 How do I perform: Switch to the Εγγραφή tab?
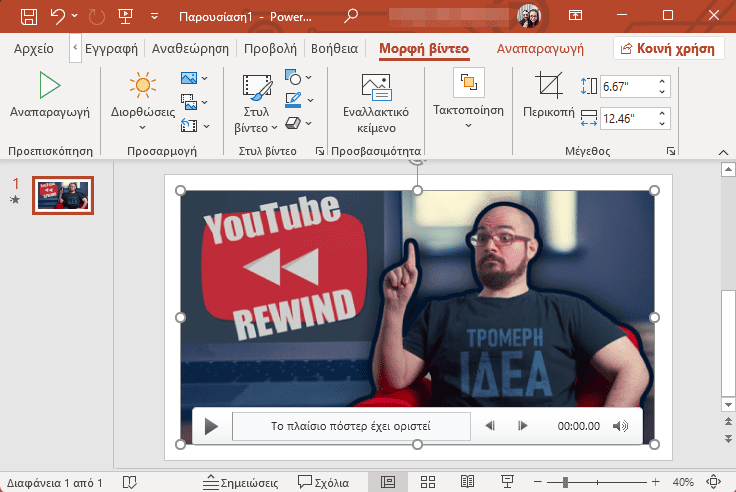111,49
